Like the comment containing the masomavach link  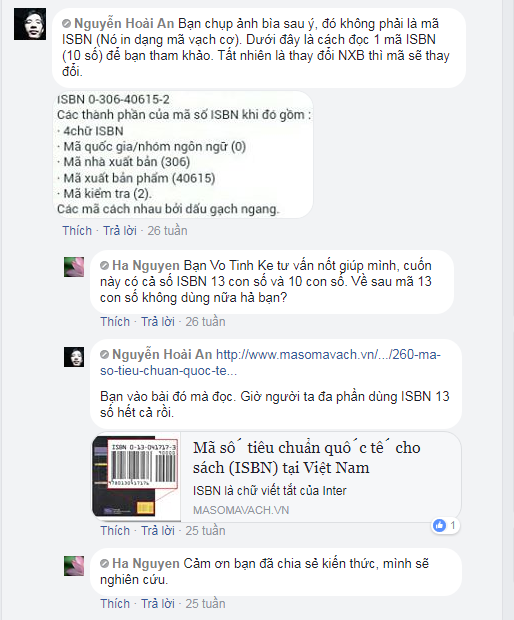(115, 530)
